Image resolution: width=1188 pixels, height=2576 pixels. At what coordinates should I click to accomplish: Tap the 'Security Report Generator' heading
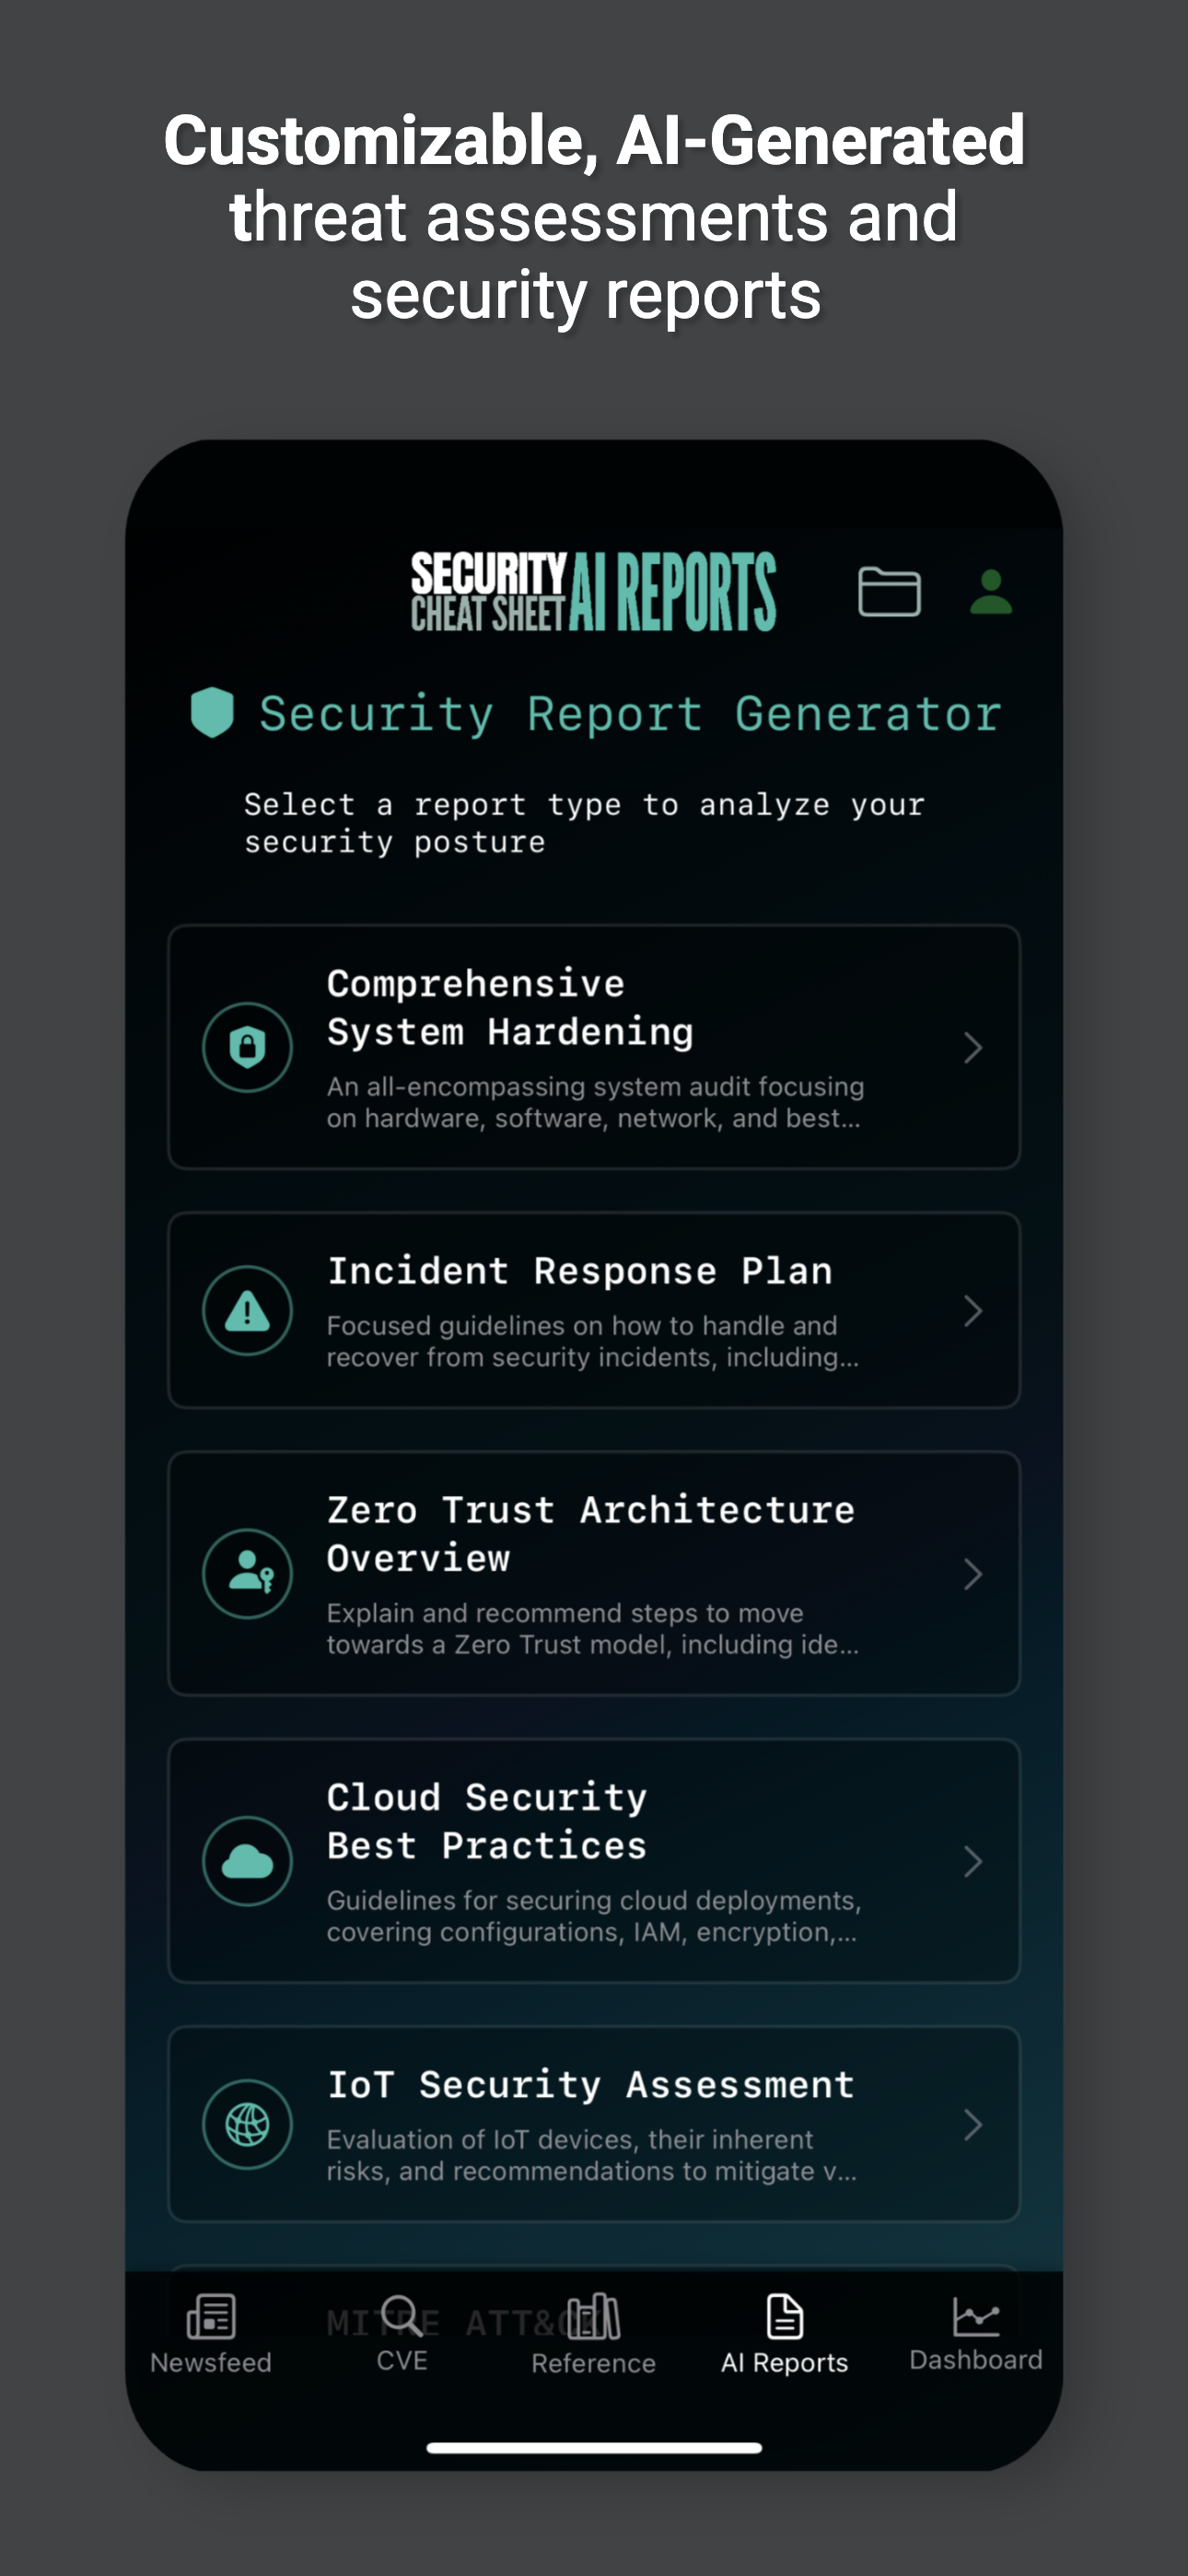630,714
